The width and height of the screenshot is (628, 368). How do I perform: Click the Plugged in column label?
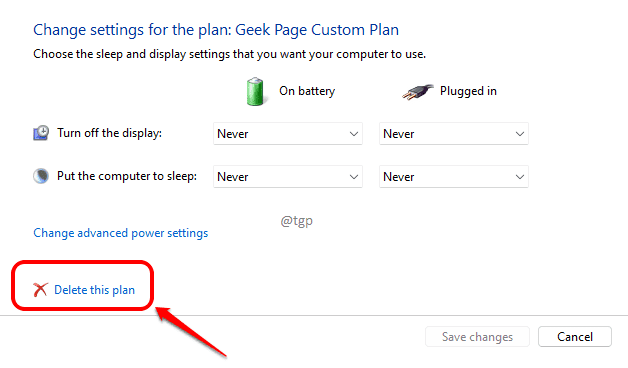[468, 91]
